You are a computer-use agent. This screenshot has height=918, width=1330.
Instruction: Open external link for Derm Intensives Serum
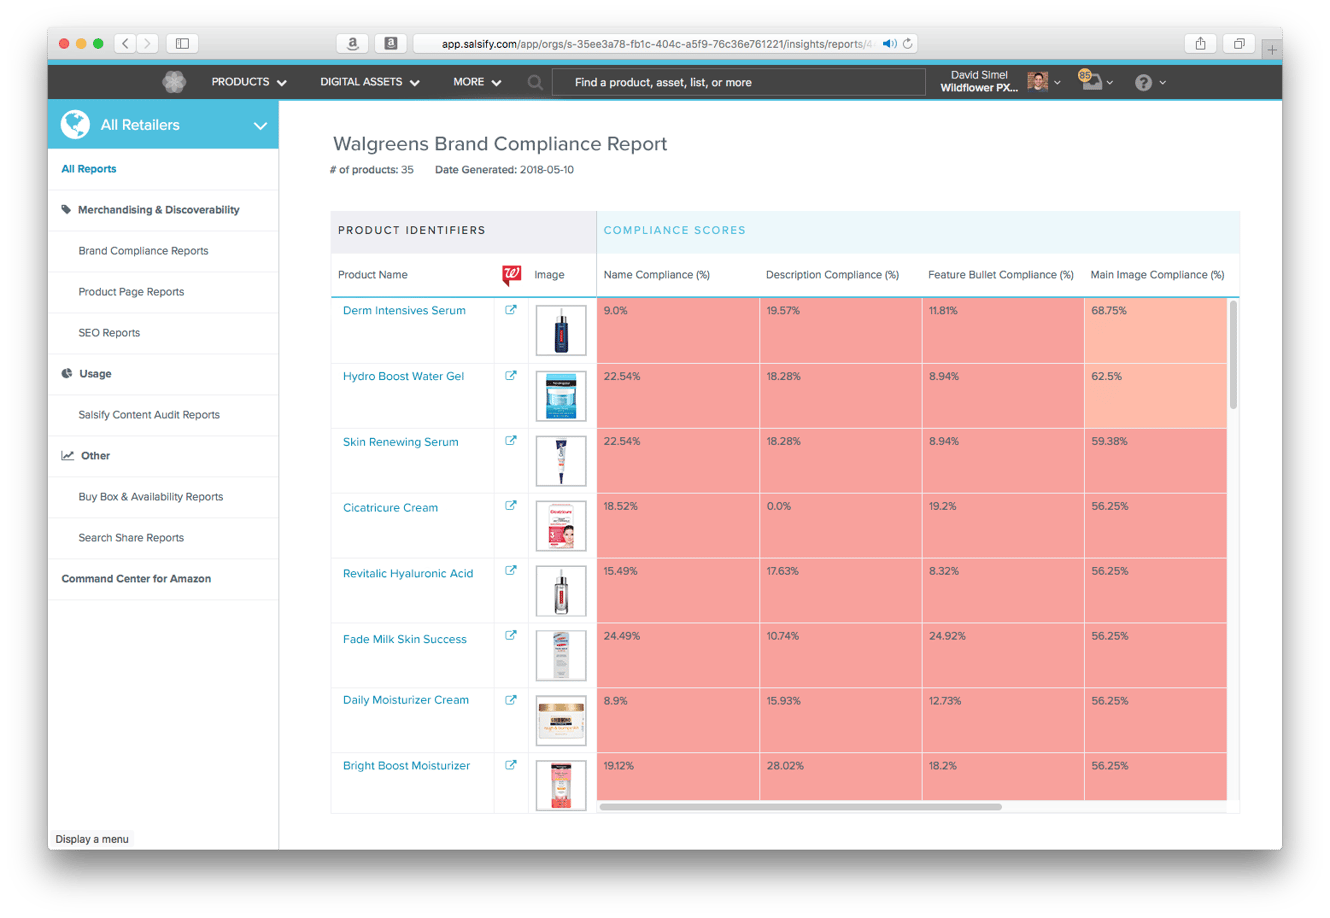tap(511, 310)
